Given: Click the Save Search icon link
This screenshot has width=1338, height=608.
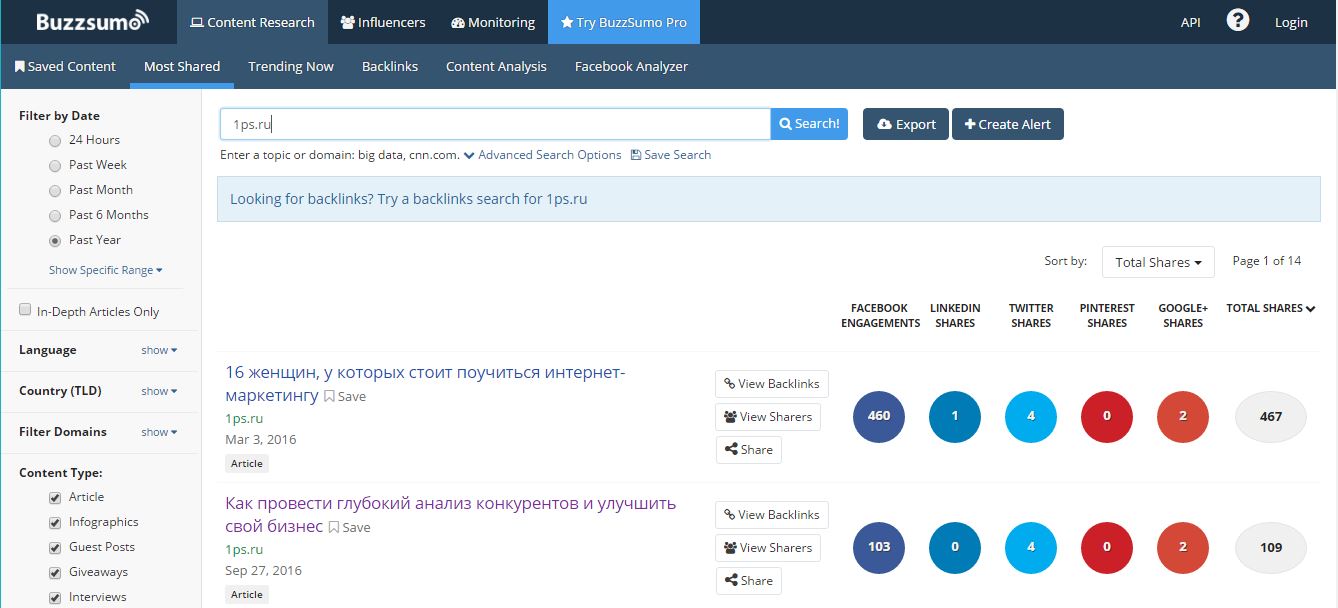Looking at the screenshot, I should coord(636,155).
